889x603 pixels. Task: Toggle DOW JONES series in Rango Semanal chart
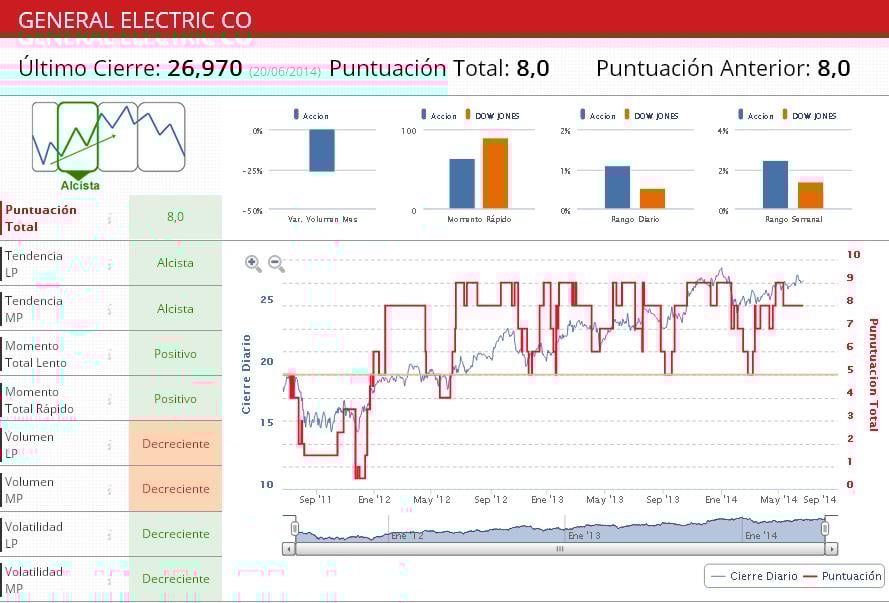click(809, 115)
